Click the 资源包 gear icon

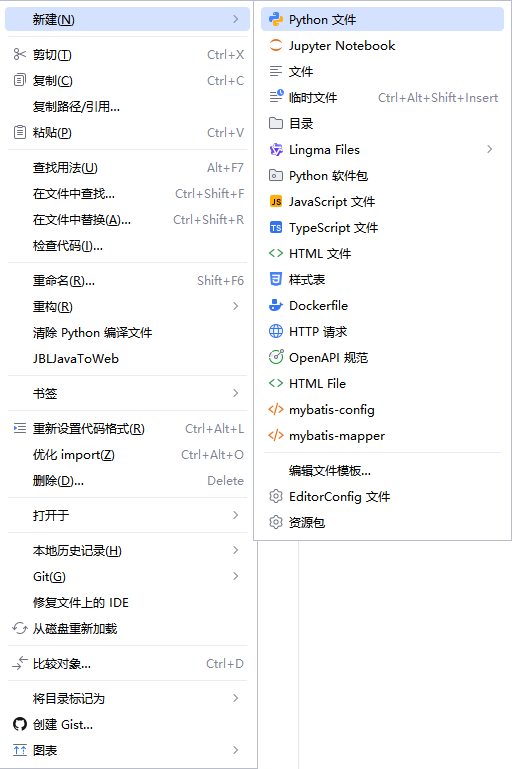pos(276,522)
